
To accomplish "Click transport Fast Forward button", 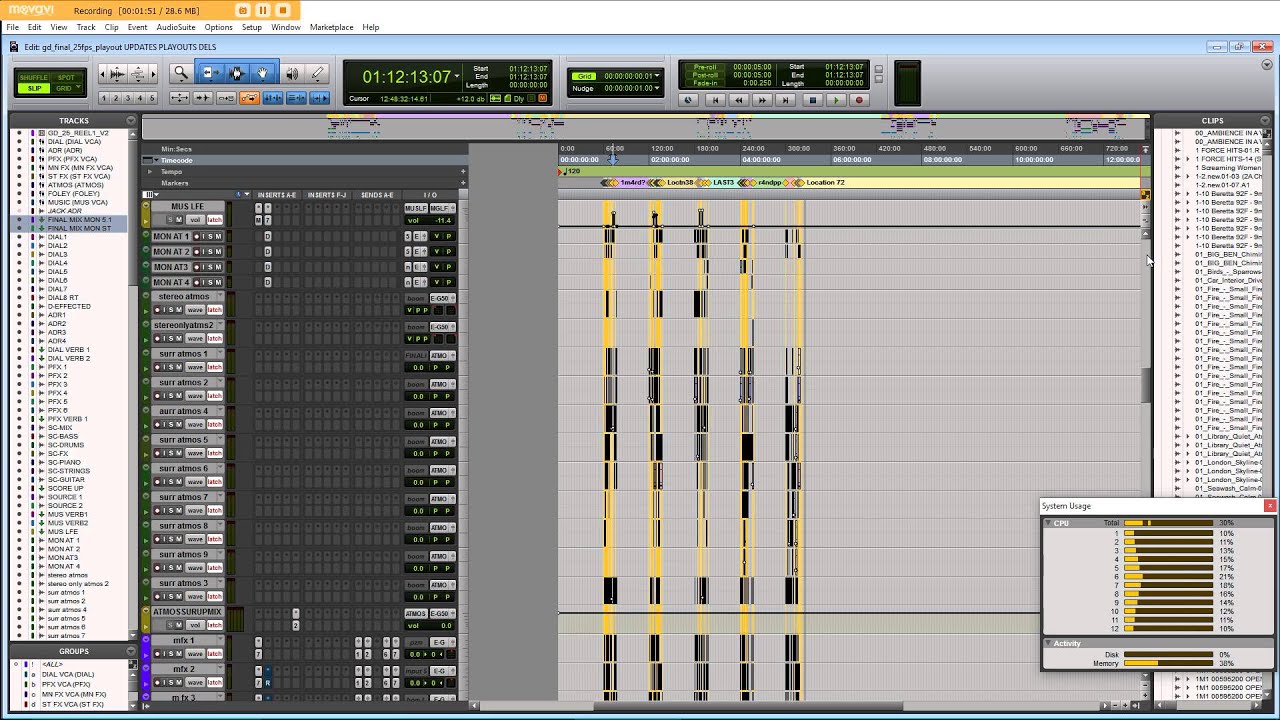I will click(763, 100).
